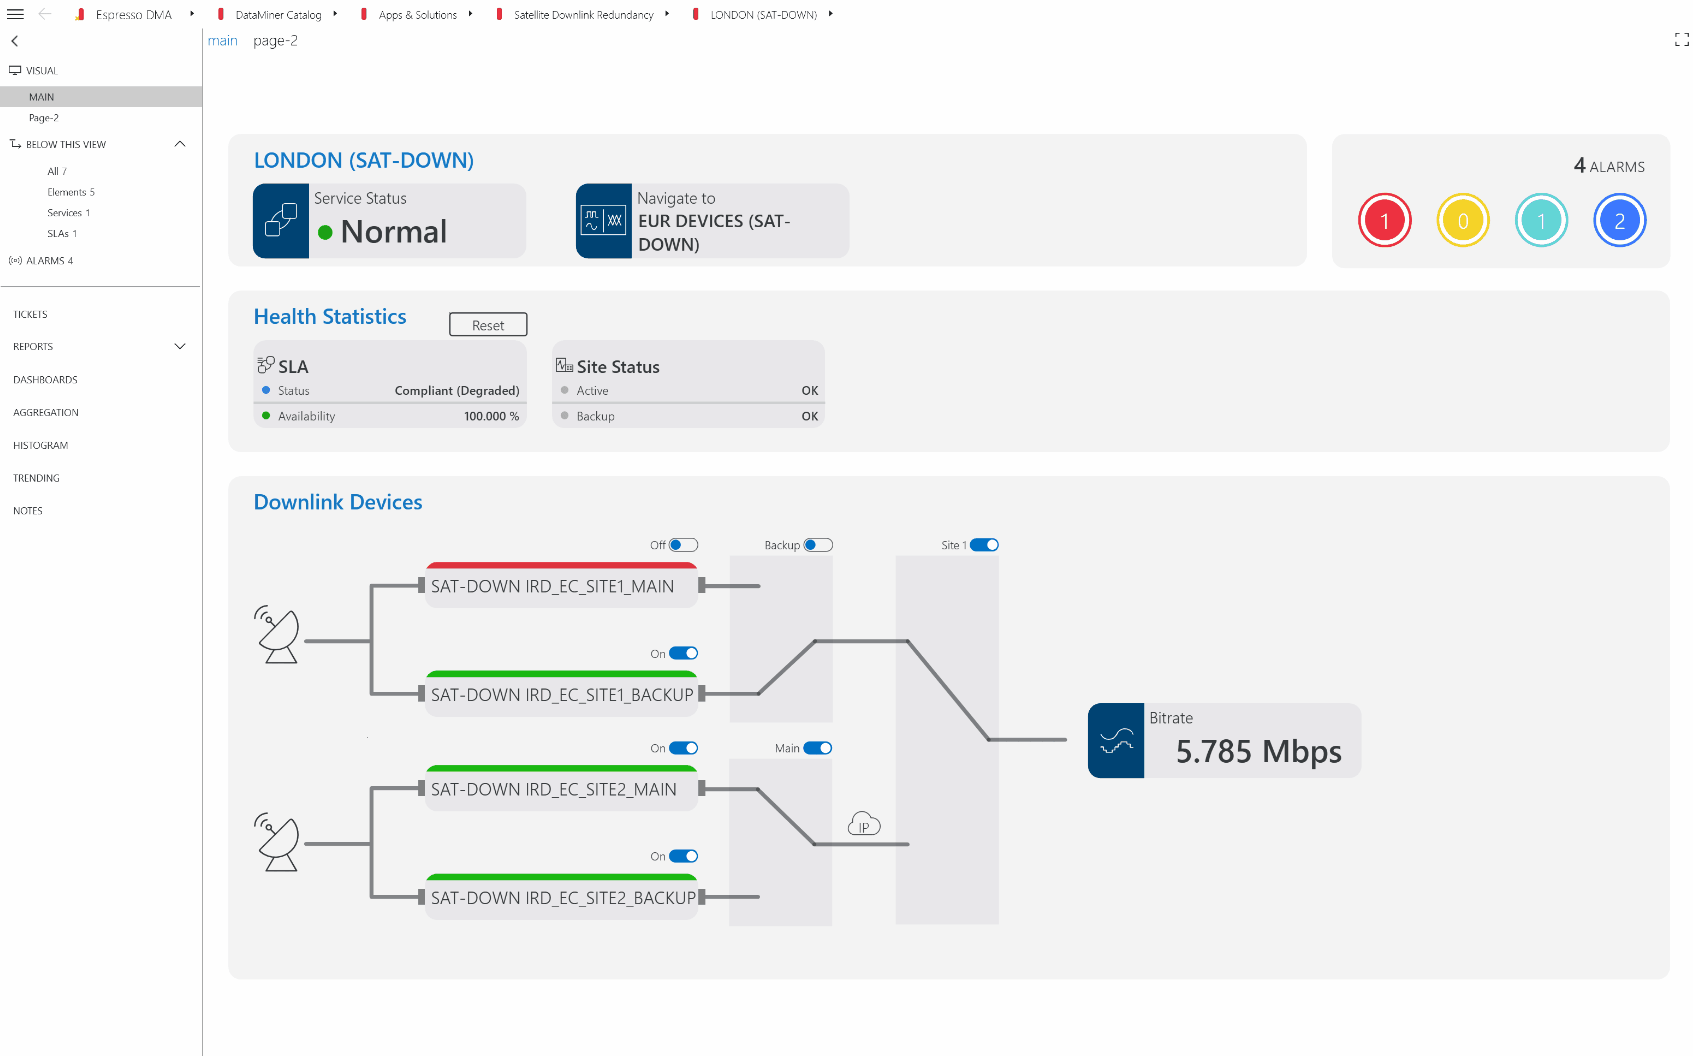Open Notes in the sidebar
Screen dimensions: 1693x1056
pyautogui.click(x=28, y=510)
